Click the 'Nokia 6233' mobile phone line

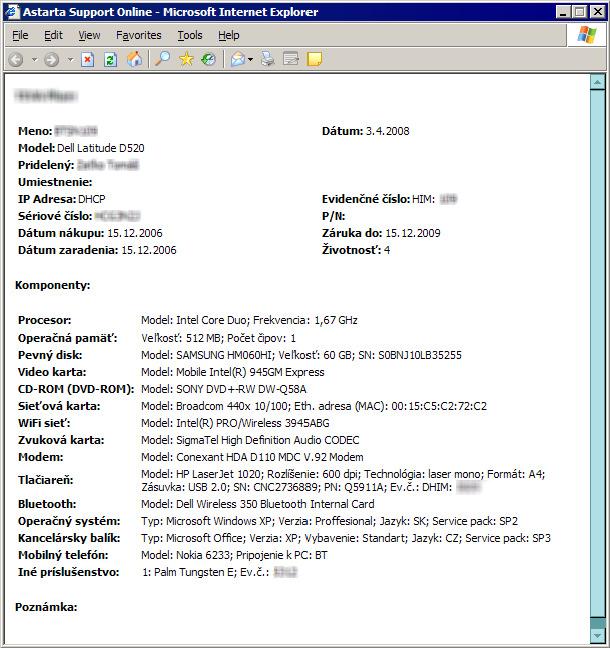tap(234, 555)
